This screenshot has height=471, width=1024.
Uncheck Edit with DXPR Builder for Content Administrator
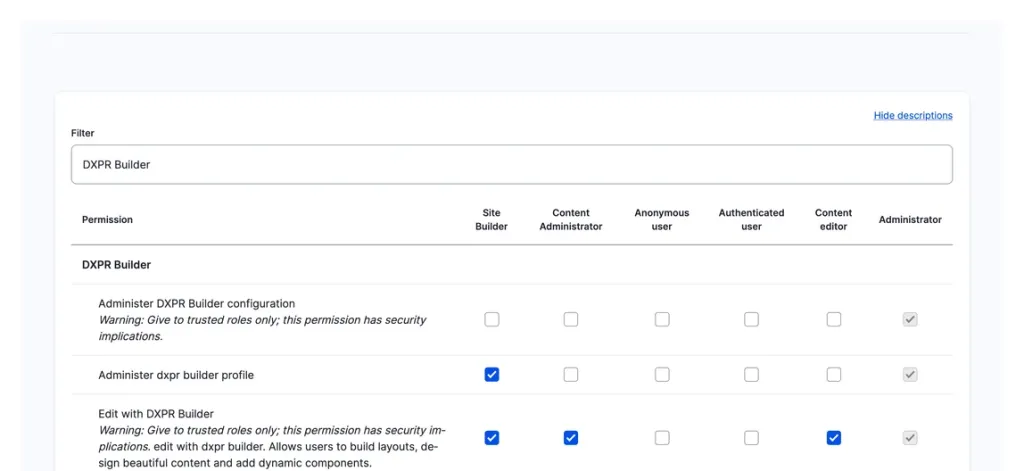571,438
